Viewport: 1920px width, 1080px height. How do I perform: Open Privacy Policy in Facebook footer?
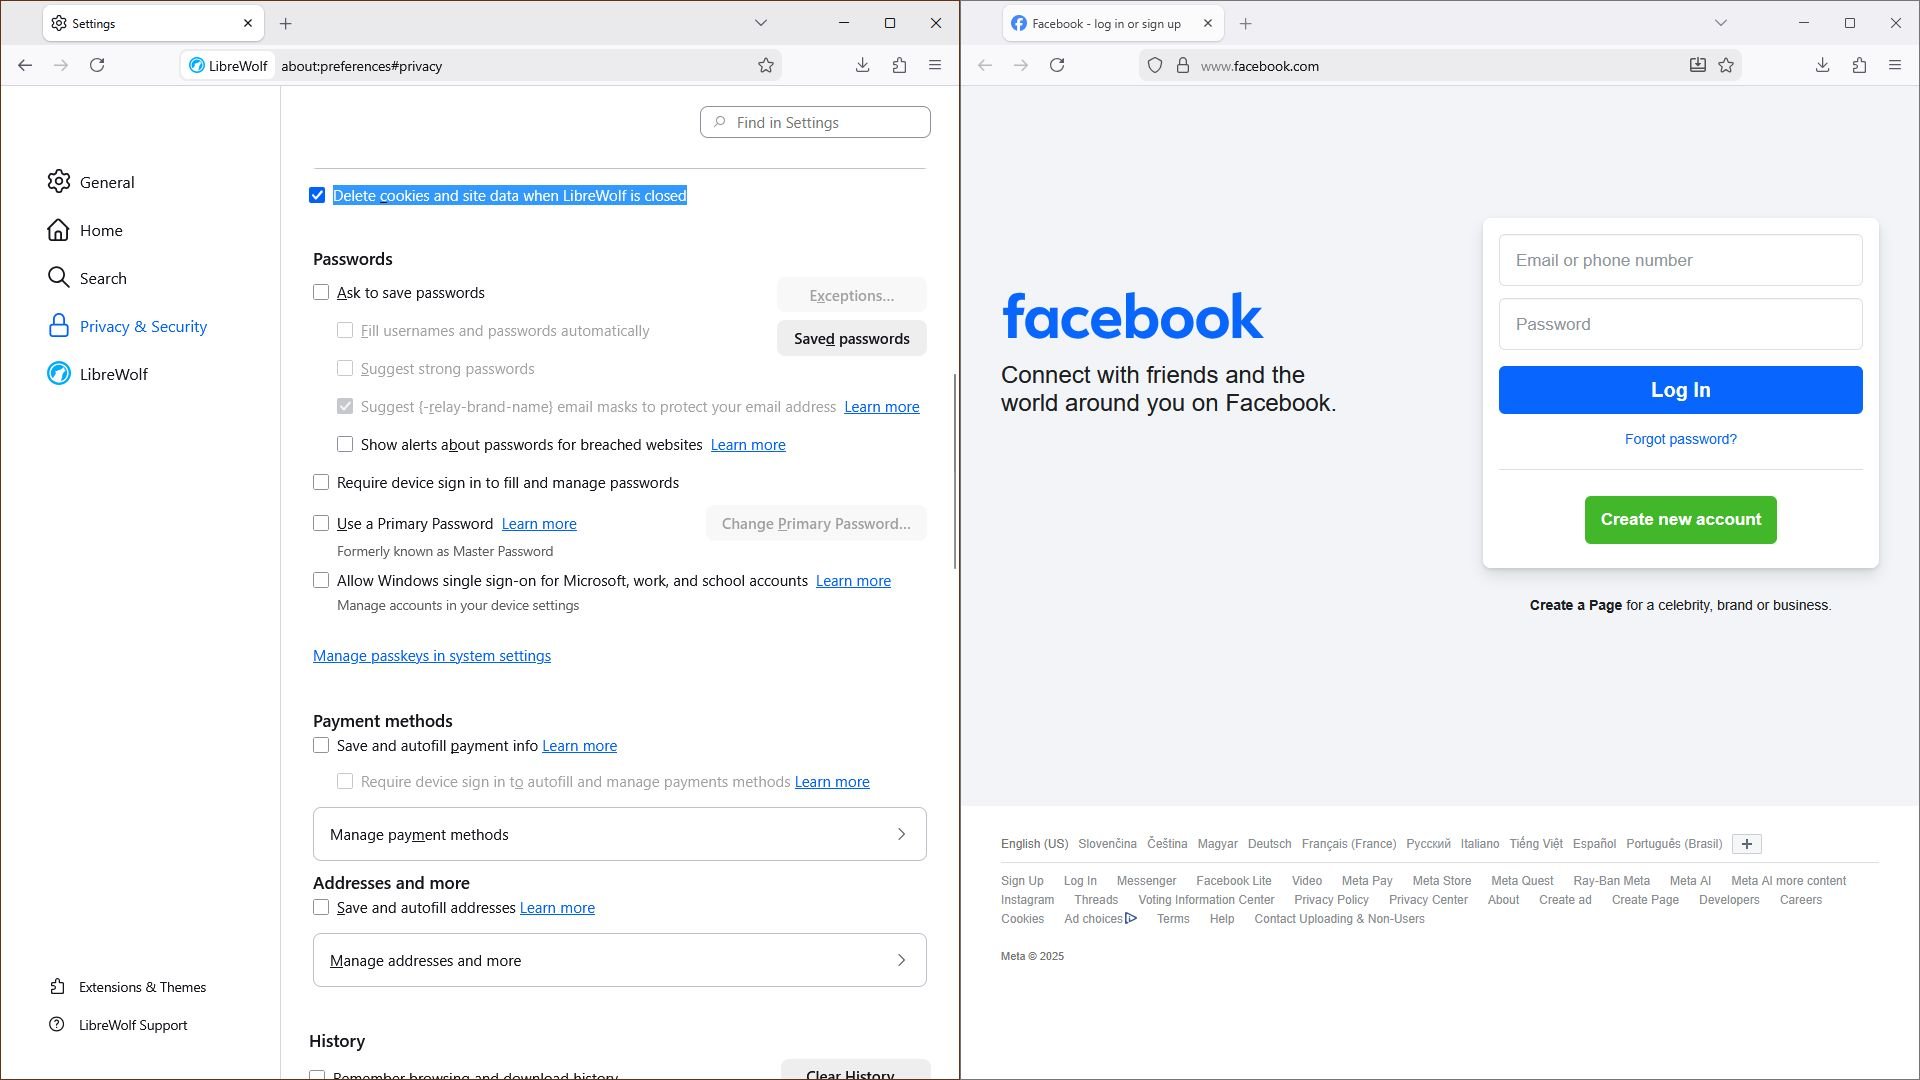click(x=1331, y=900)
